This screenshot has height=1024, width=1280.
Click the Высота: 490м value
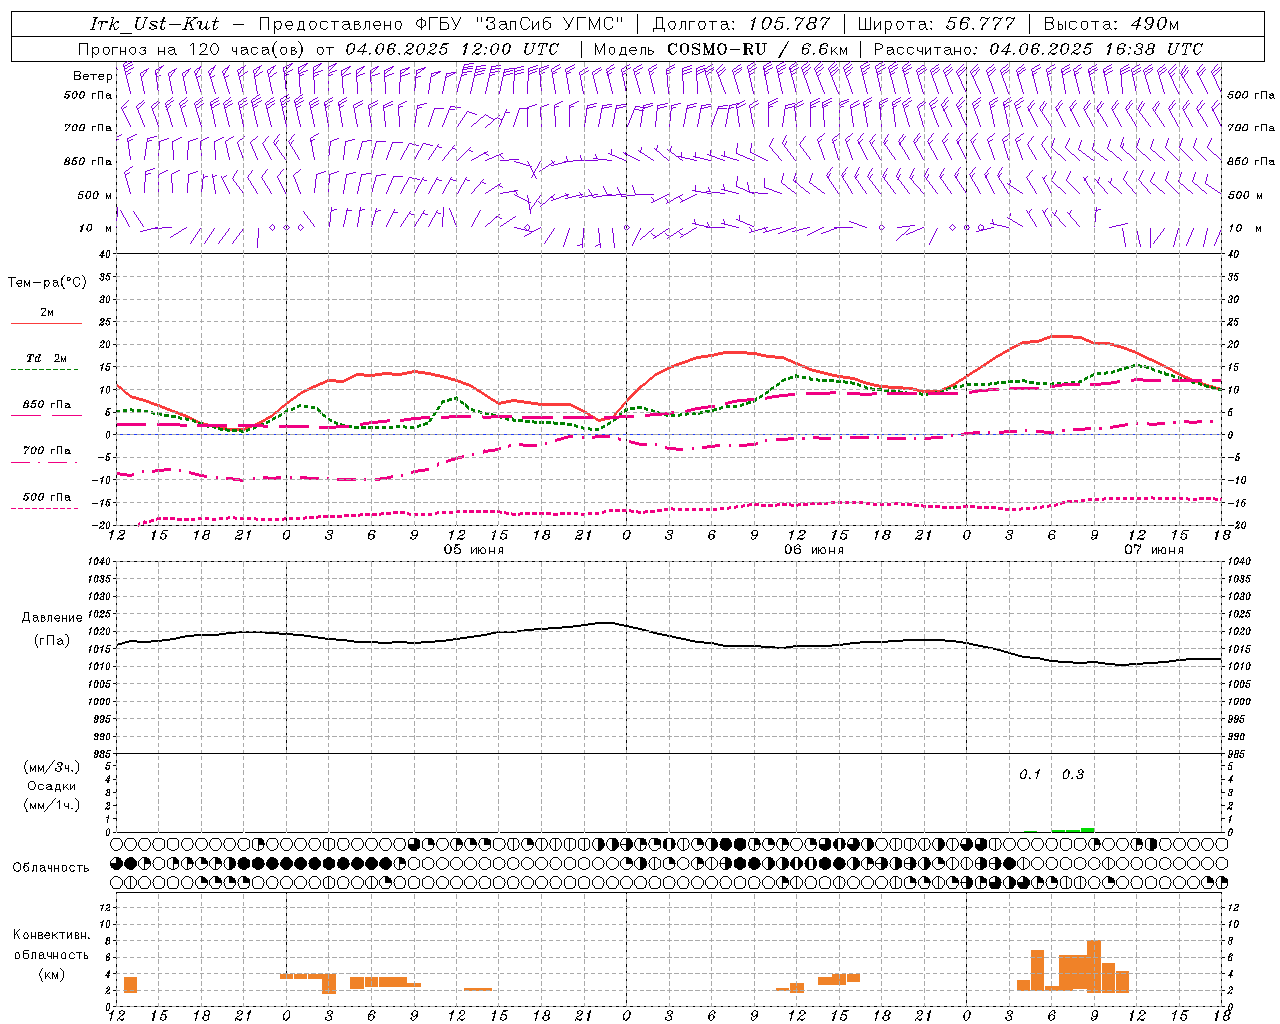(1111, 24)
